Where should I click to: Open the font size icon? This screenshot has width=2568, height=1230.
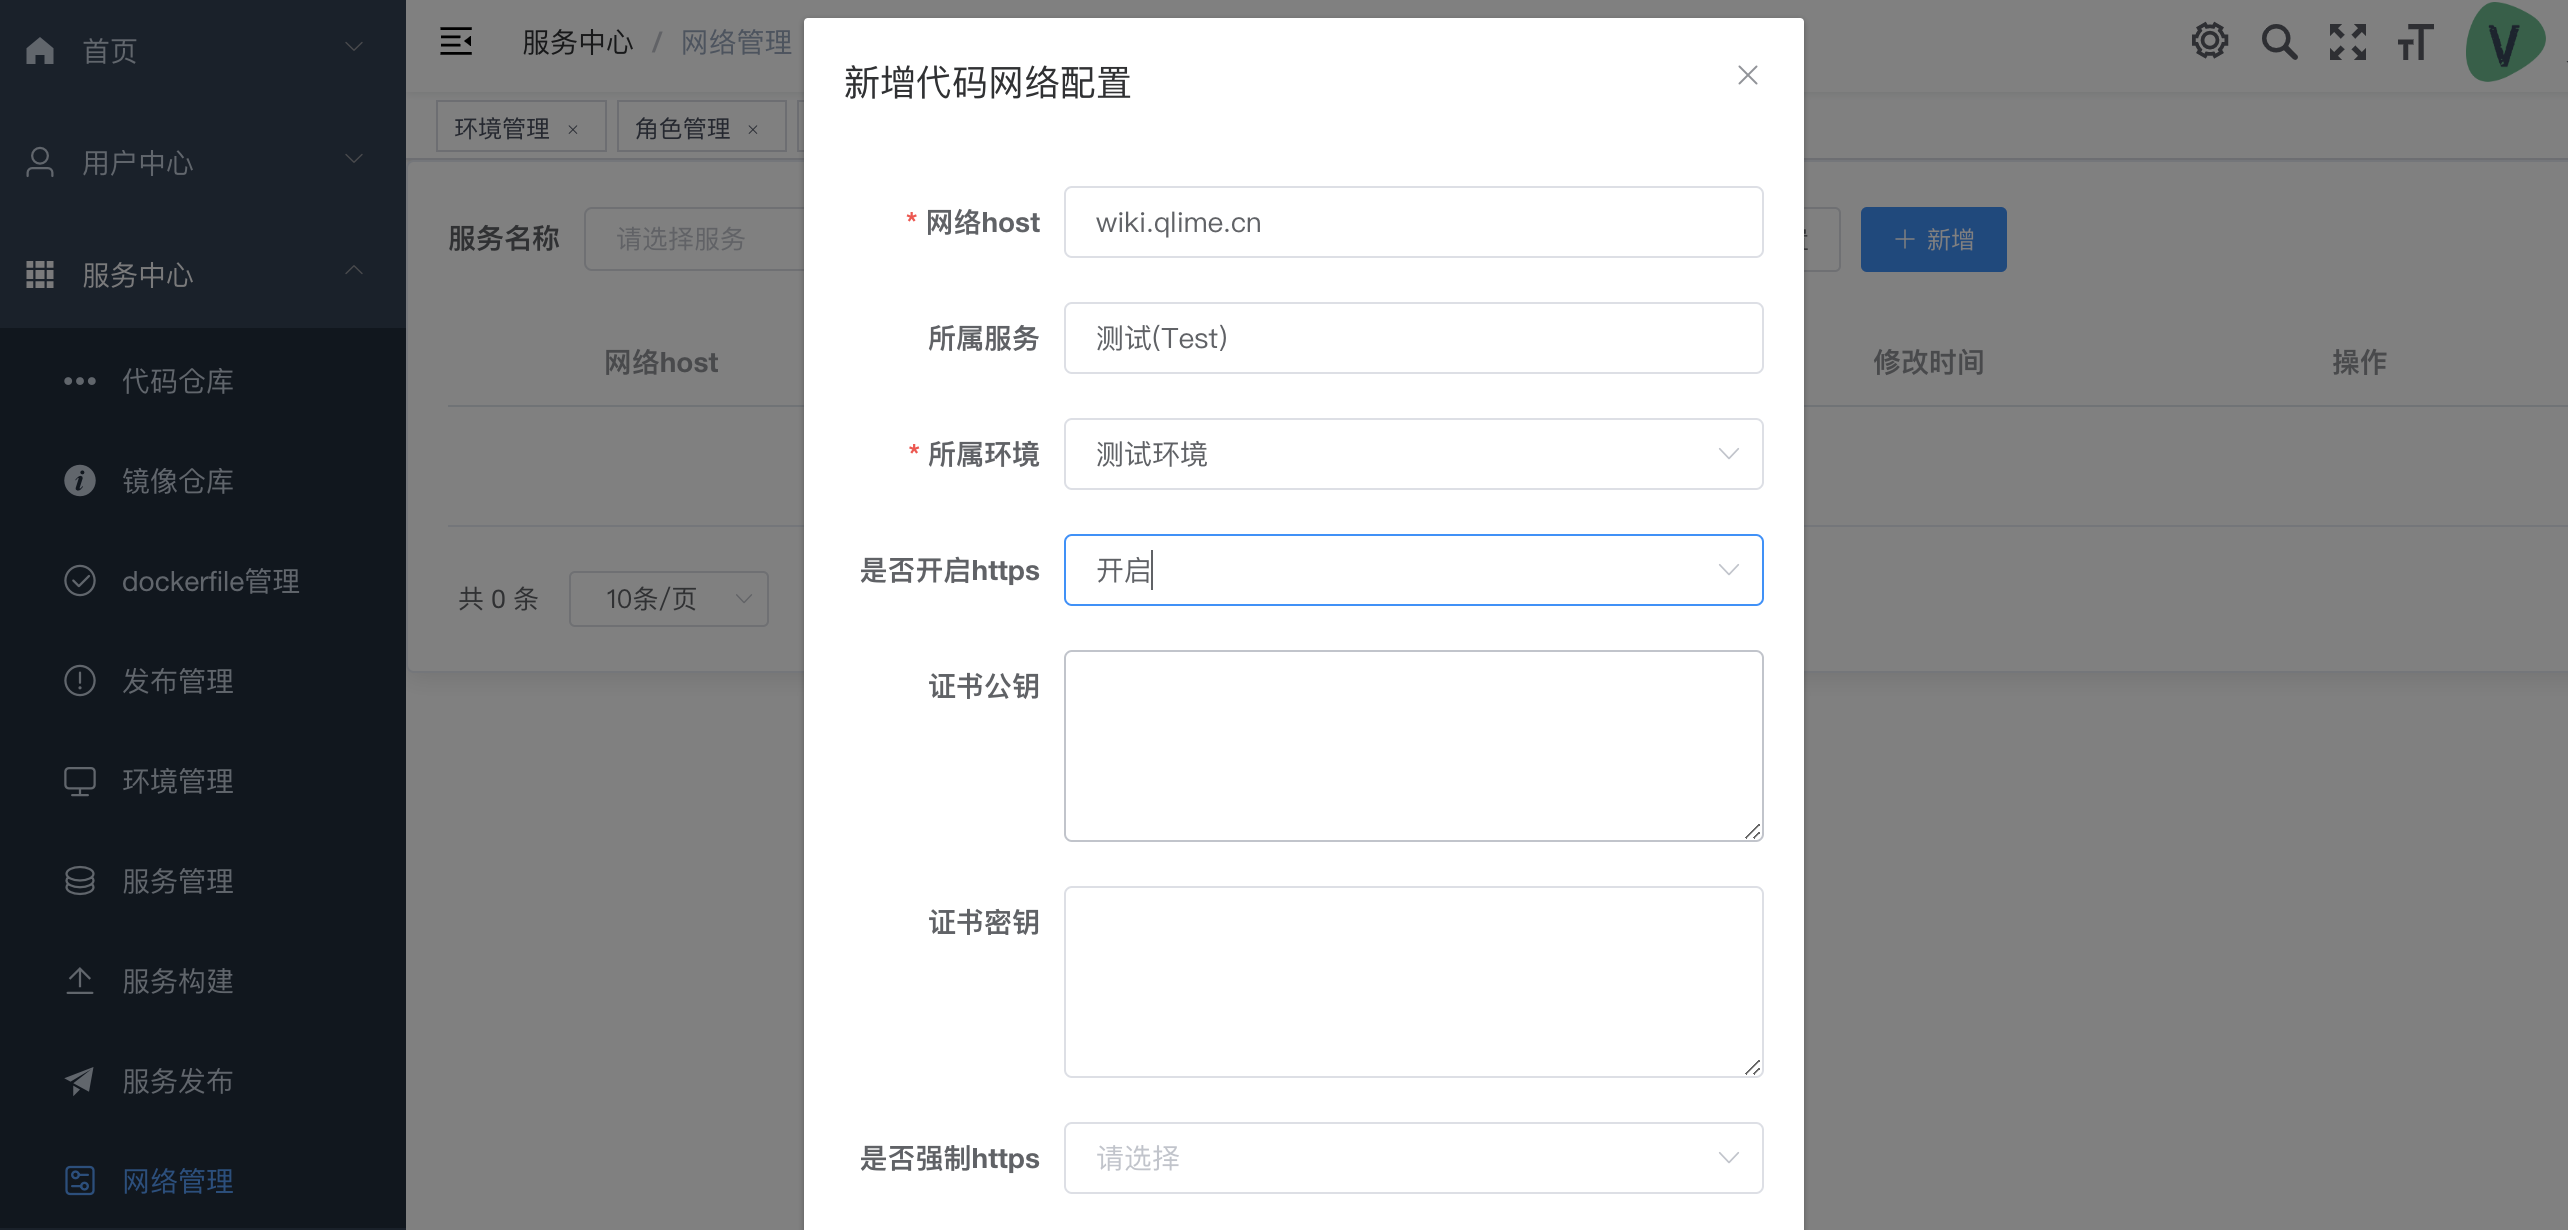2415,42
